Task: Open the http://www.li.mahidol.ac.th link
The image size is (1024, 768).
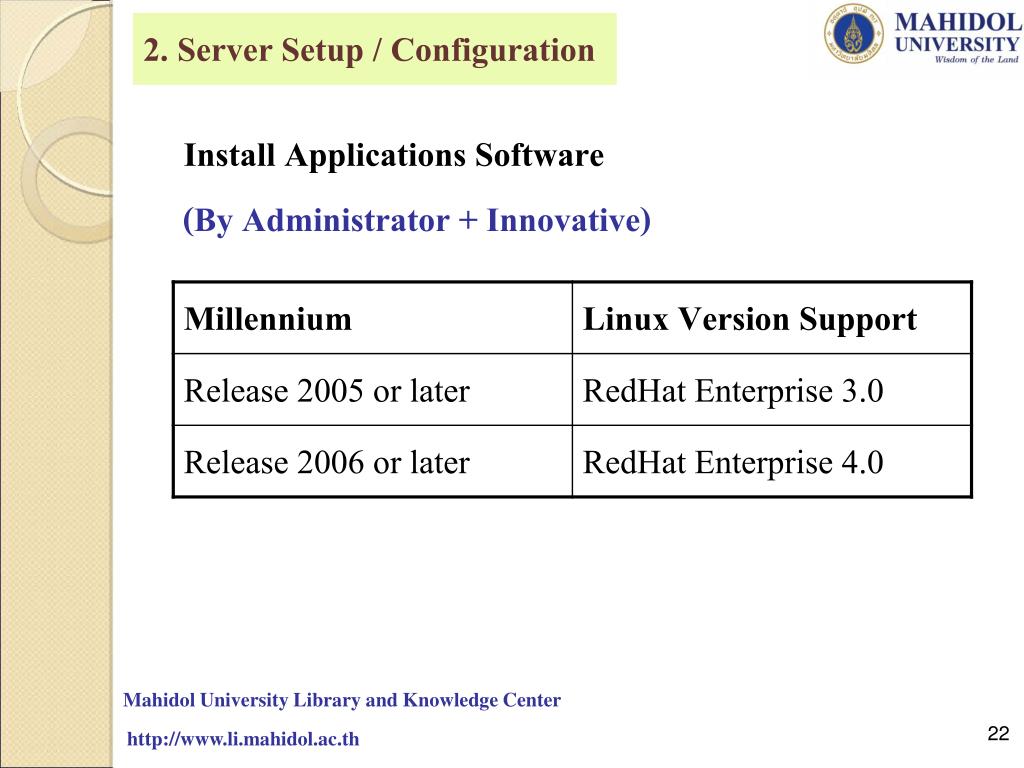Action: (243, 739)
